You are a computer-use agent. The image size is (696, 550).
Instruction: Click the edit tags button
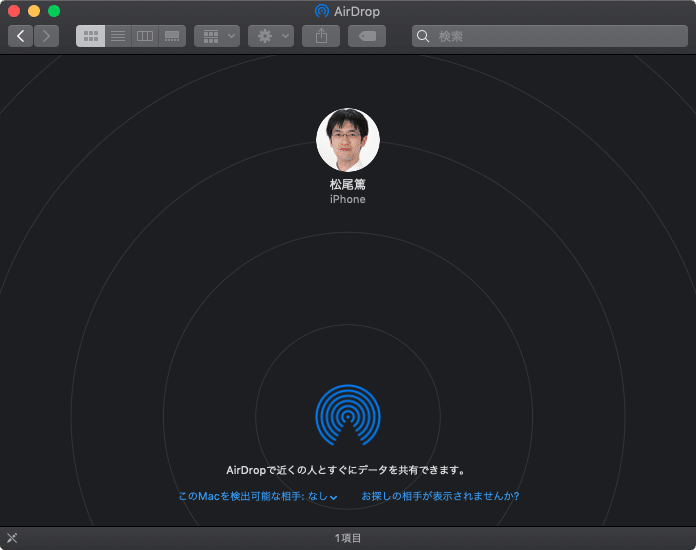367,36
